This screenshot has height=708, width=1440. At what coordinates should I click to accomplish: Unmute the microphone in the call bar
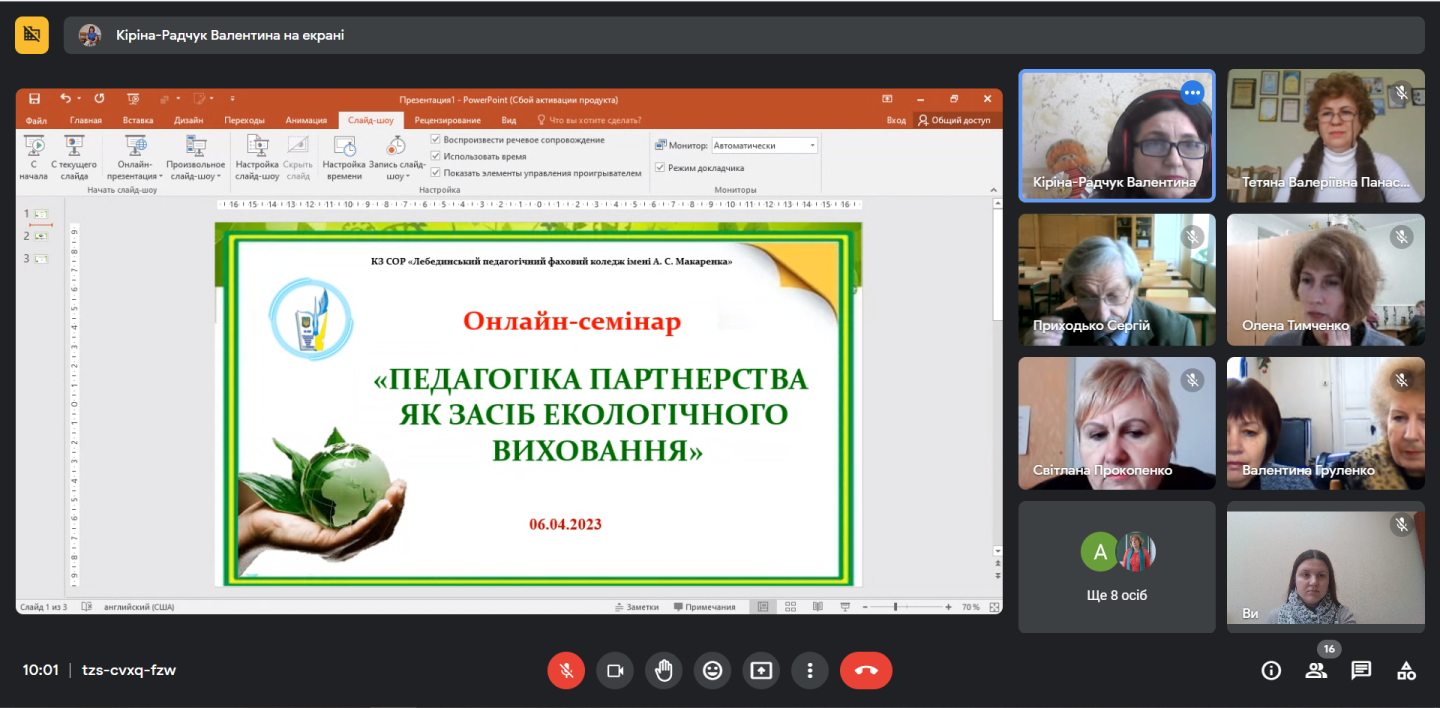tap(566, 670)
